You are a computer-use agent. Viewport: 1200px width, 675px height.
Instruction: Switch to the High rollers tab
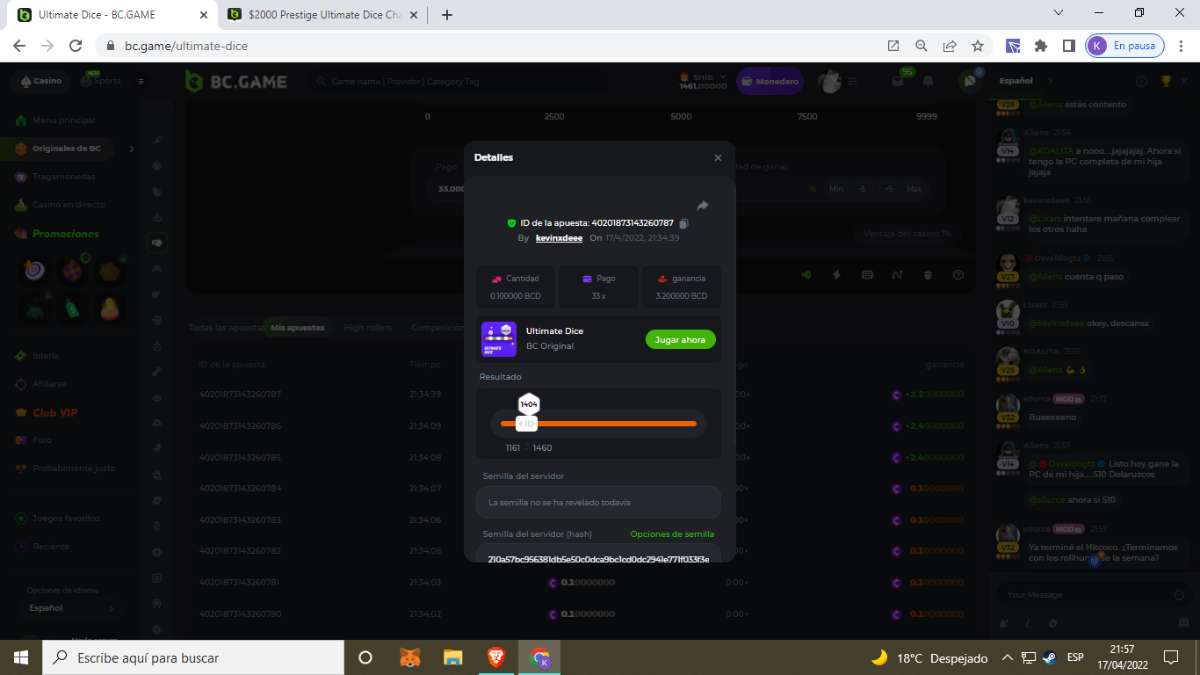[x=368, y=328]
